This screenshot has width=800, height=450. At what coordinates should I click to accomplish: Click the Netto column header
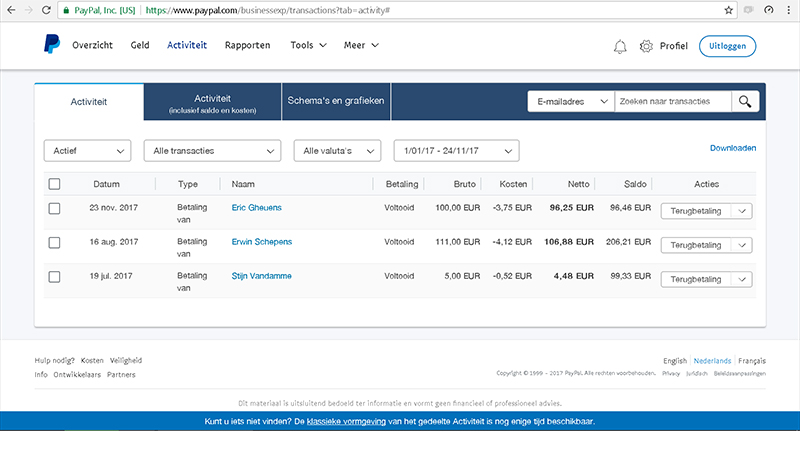pyautogui.click(x=579, y=184)
